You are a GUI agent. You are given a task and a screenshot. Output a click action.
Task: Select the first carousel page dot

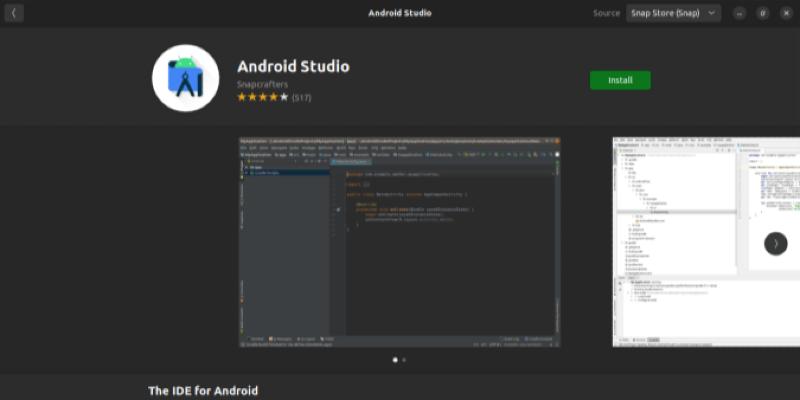[x=395, y=359]
